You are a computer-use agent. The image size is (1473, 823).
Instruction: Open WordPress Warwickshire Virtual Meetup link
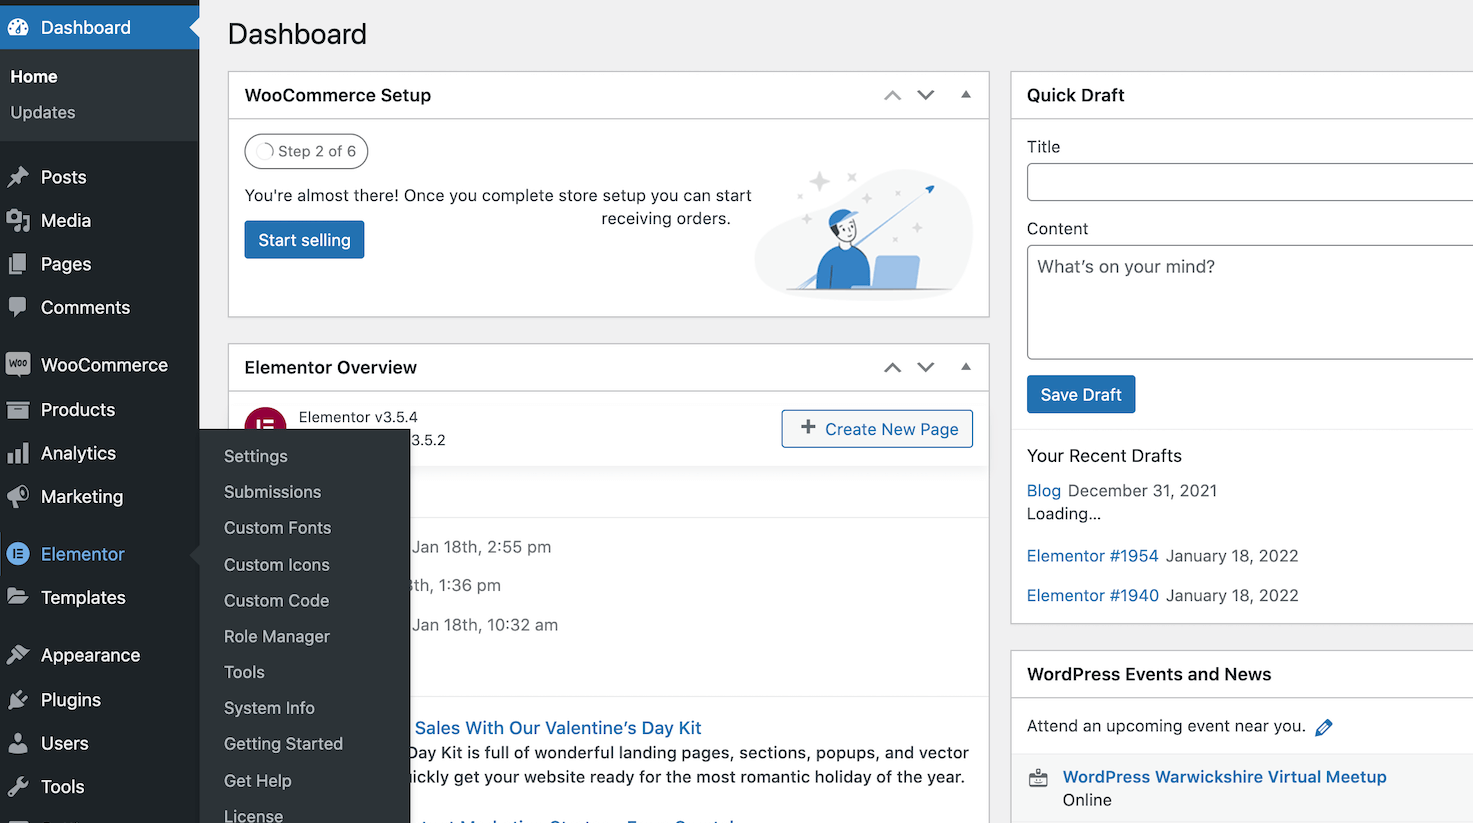click(x=1225, y=777)
